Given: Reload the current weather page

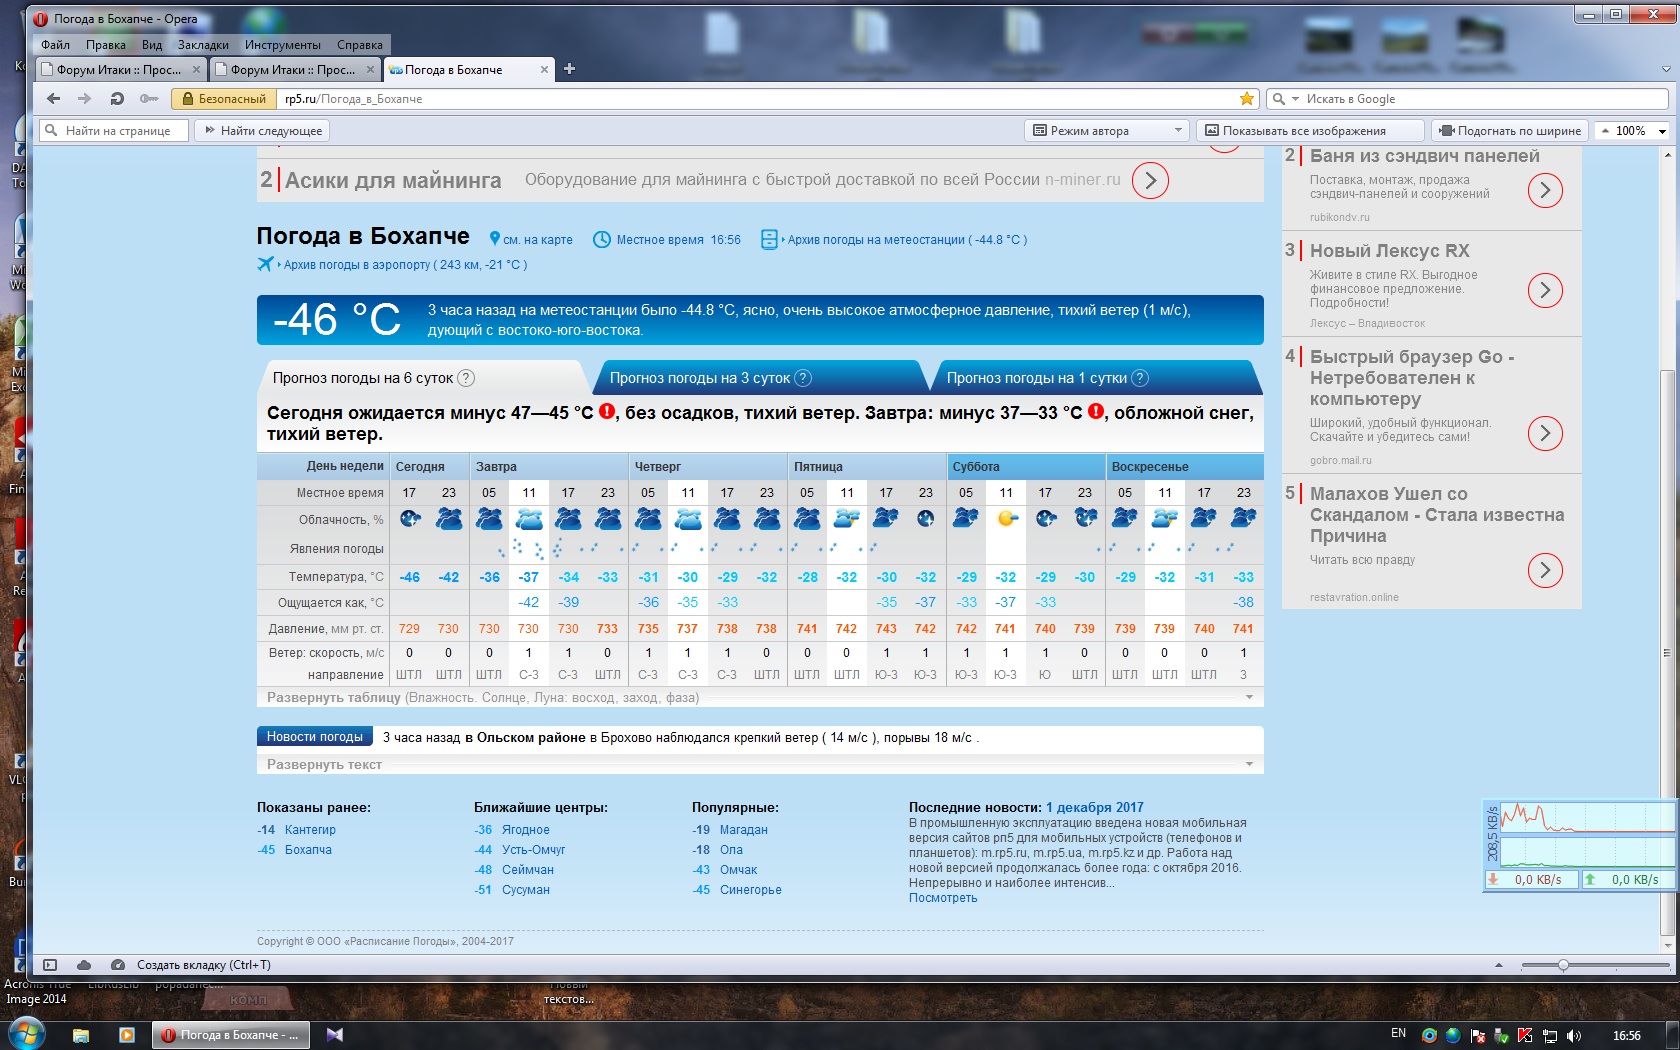Looking at the screenshot, I should [117, 99].
